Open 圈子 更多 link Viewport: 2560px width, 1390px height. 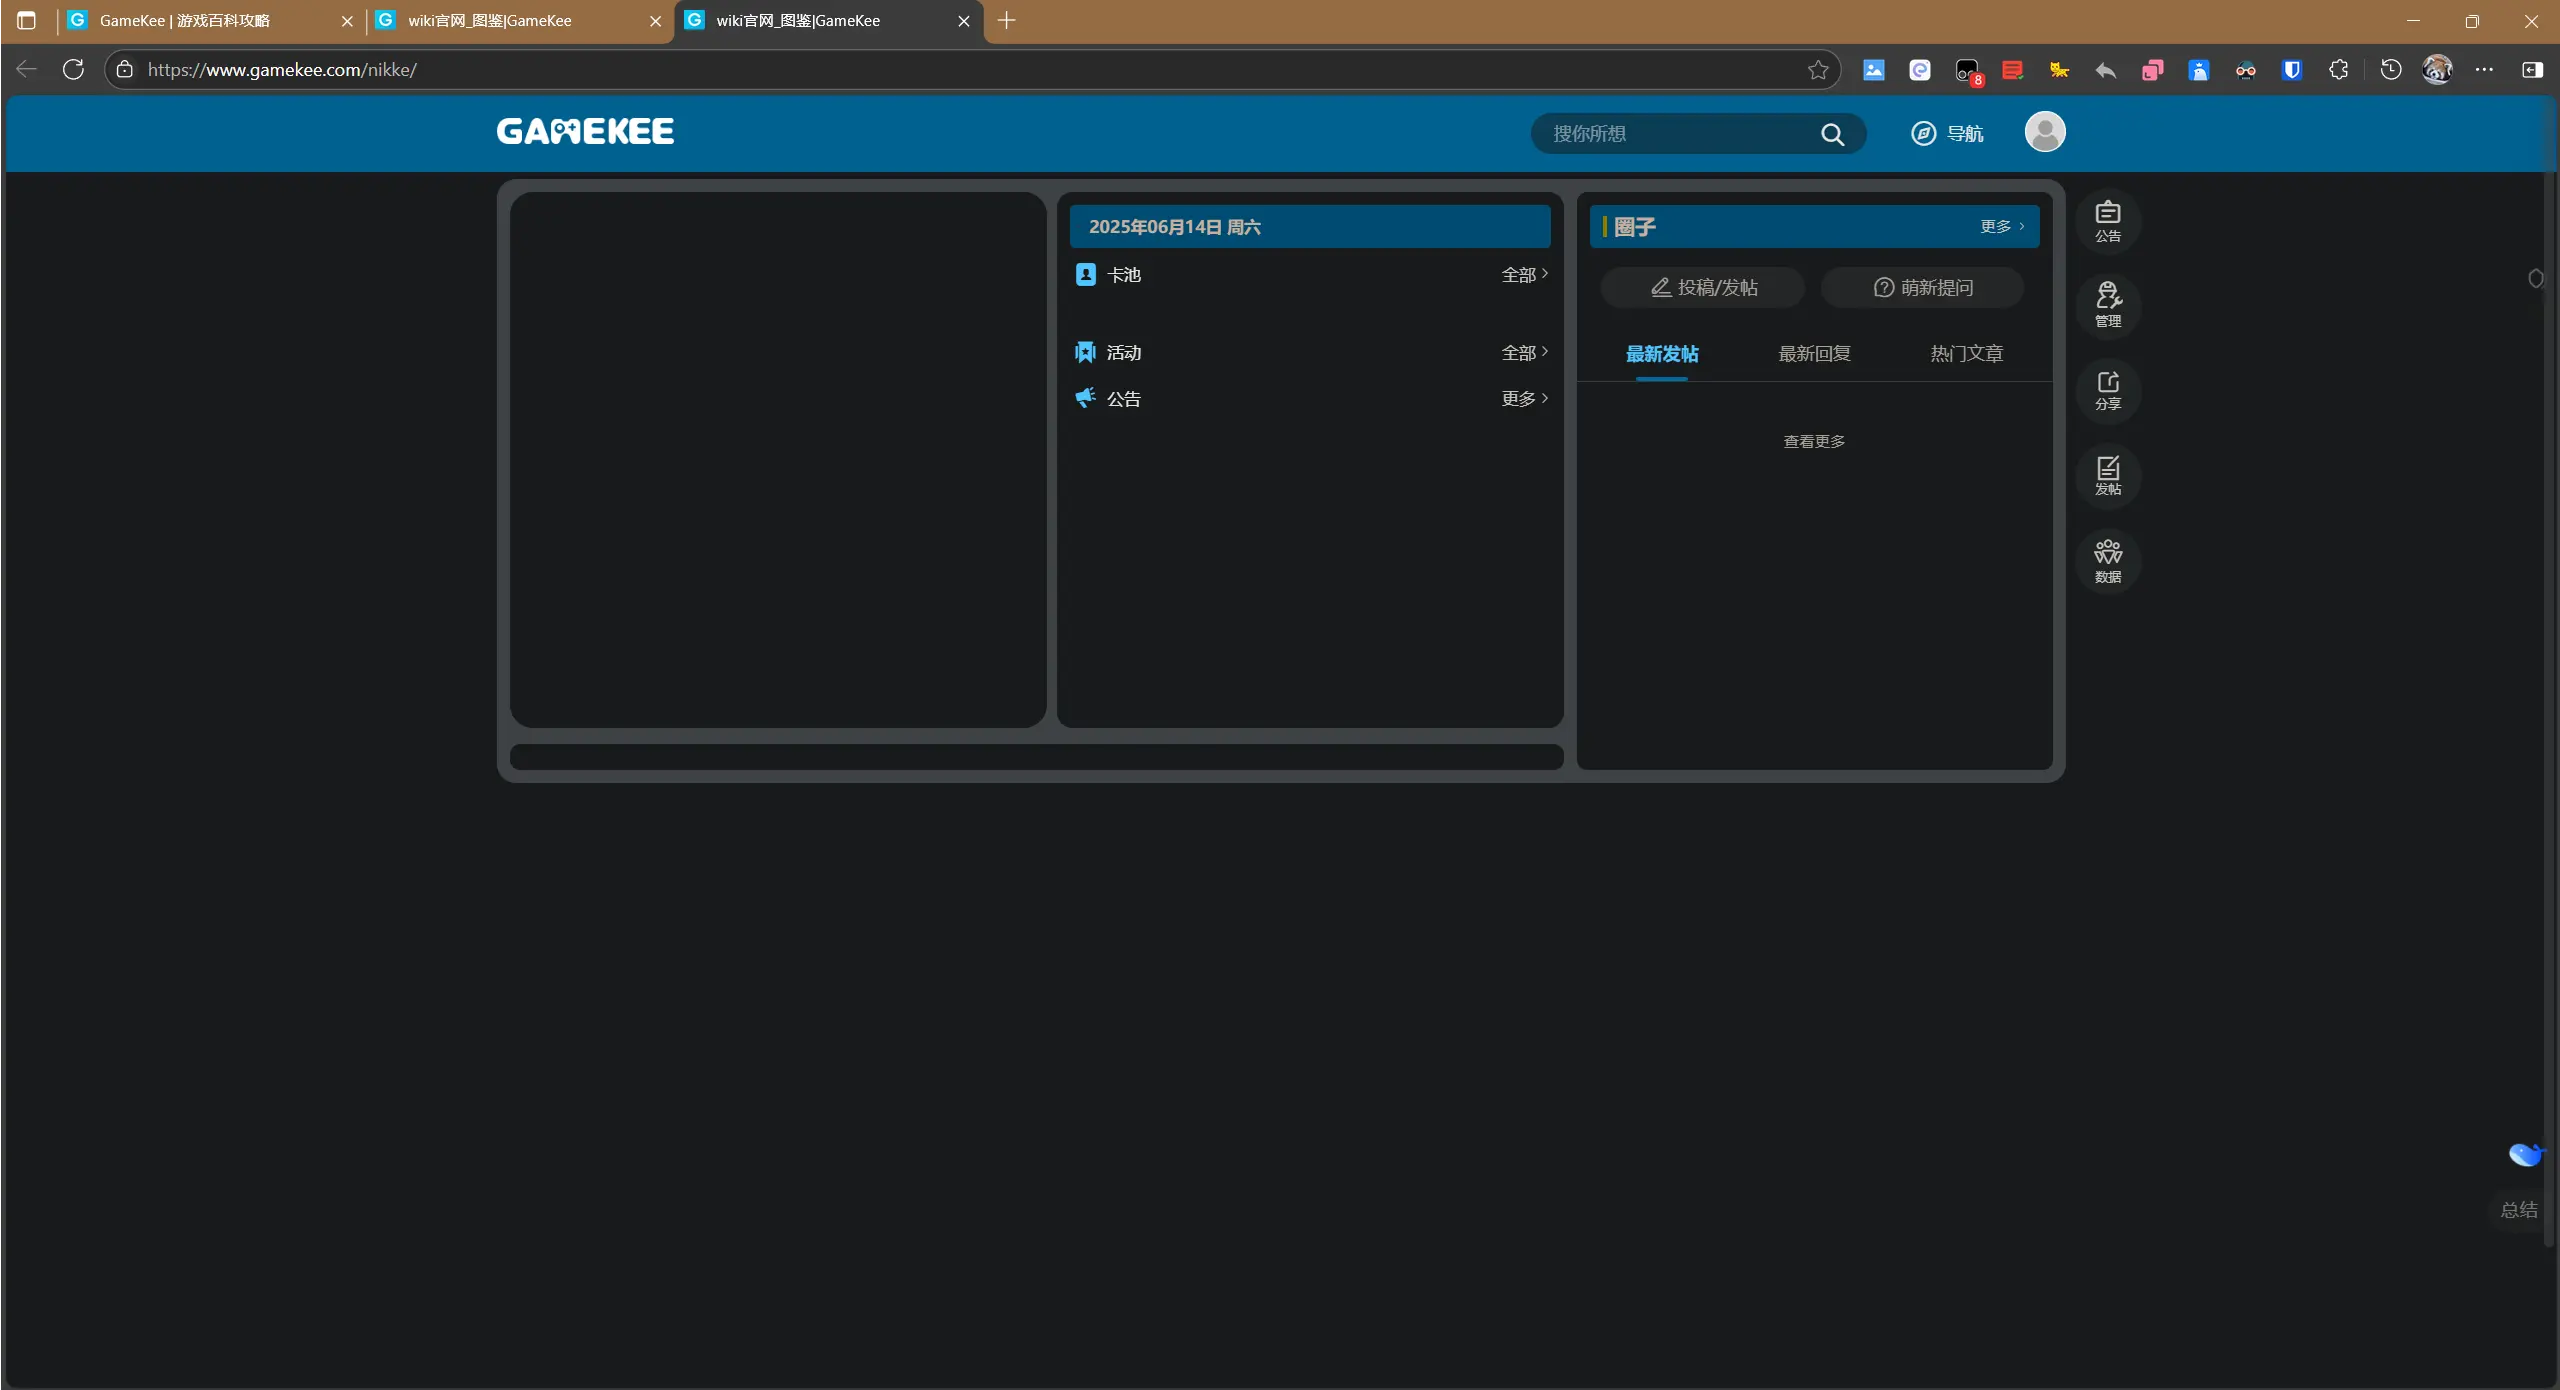pyautogui.click(x=2001, y=226)
